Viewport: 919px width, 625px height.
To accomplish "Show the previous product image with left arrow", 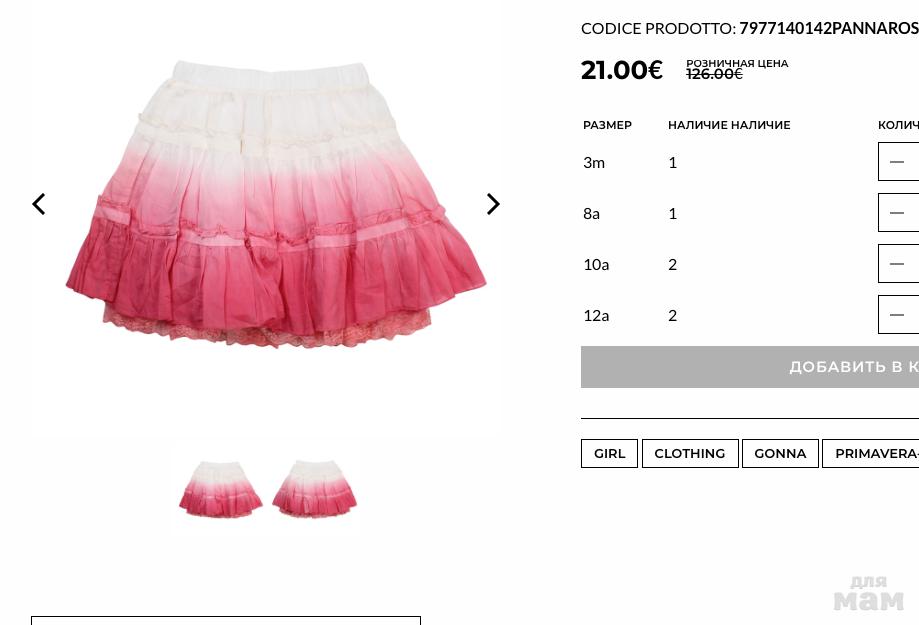I will tap(39, 204).
